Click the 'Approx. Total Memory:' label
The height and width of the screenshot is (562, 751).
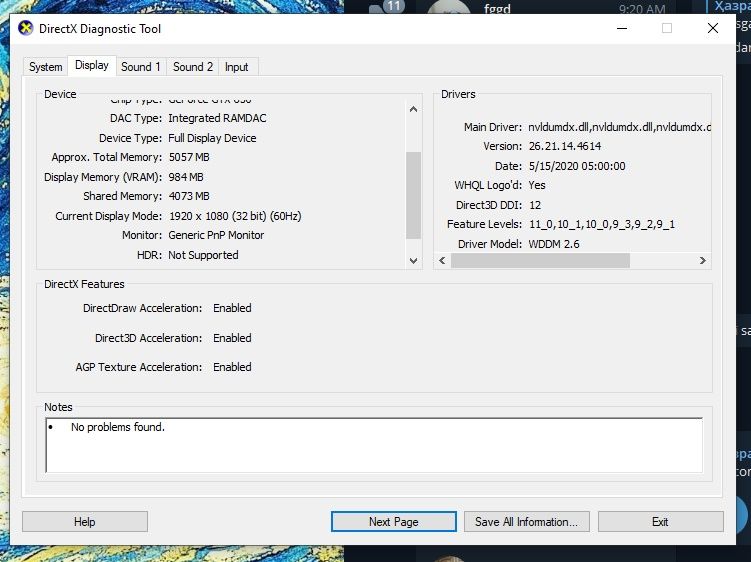[107, 157]
